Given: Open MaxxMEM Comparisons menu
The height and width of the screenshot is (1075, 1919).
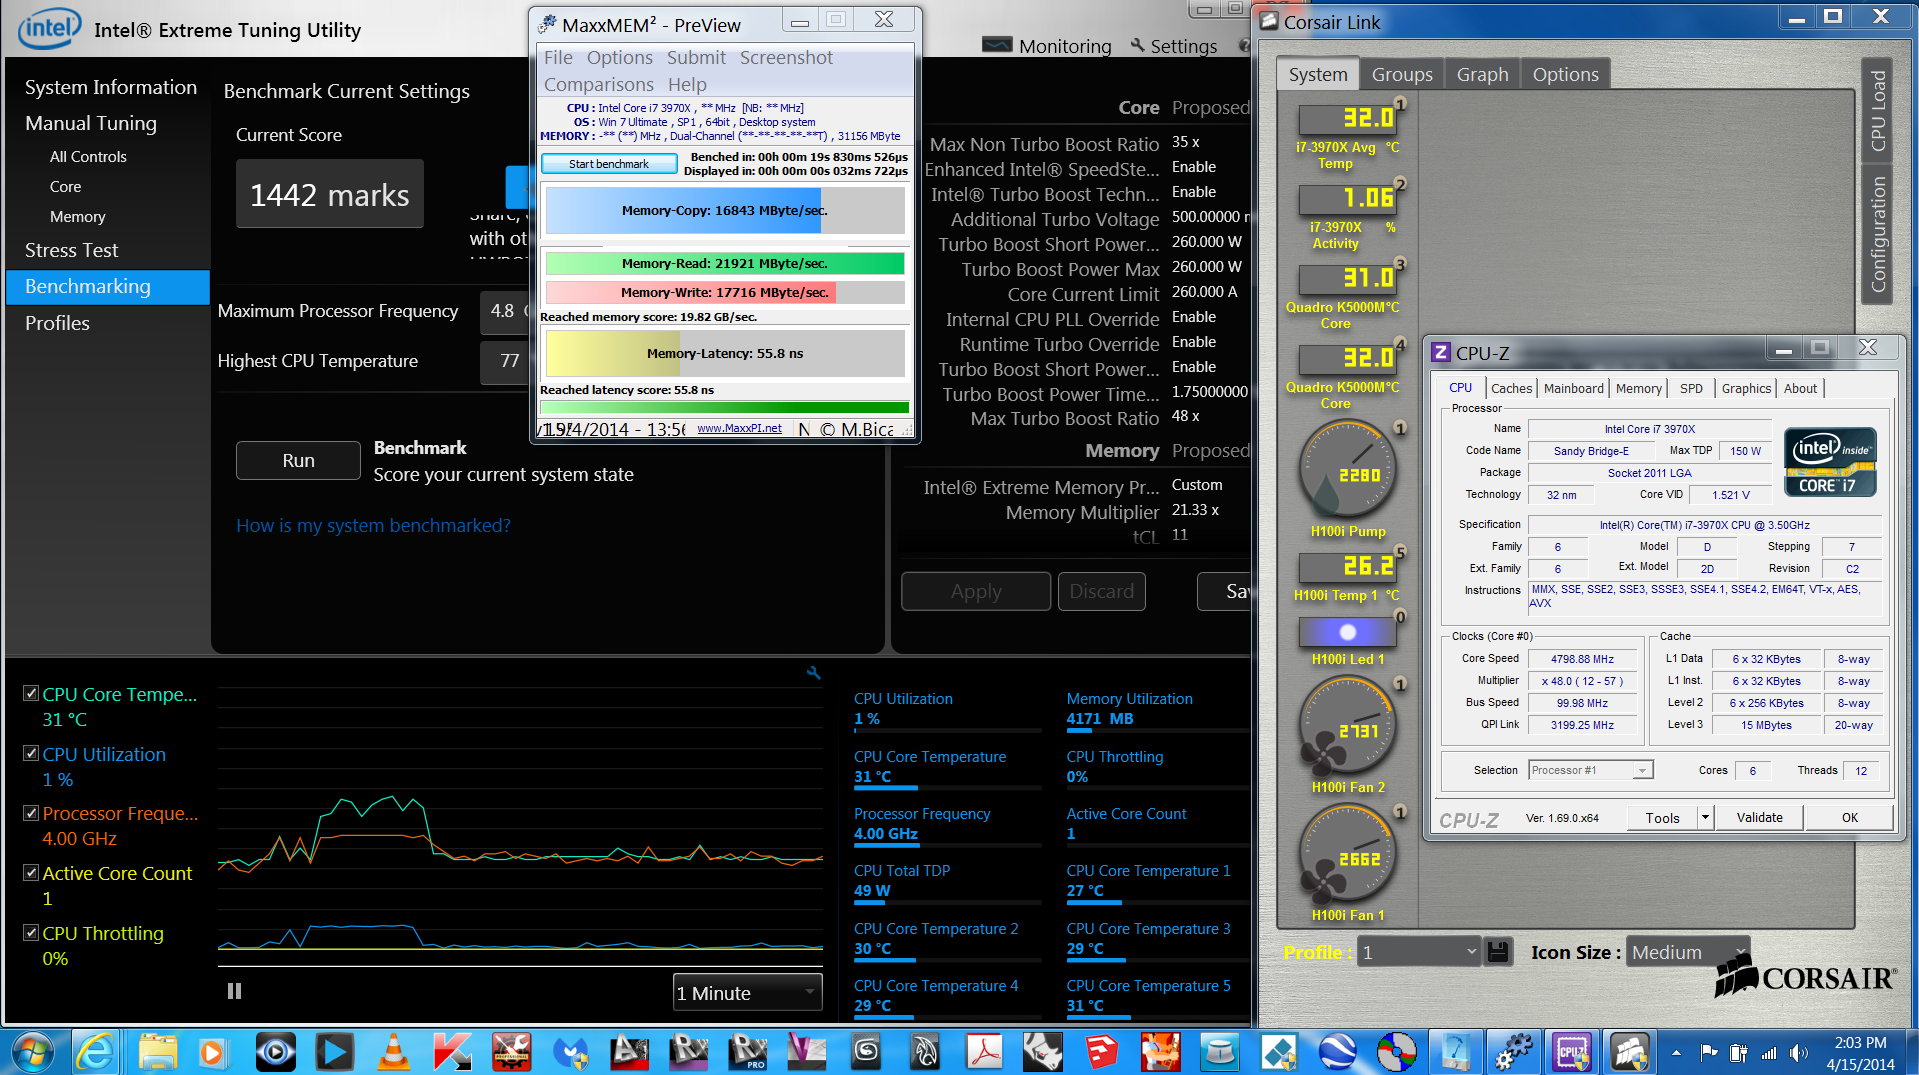Looking at the screenshot, I should (598, 84).
